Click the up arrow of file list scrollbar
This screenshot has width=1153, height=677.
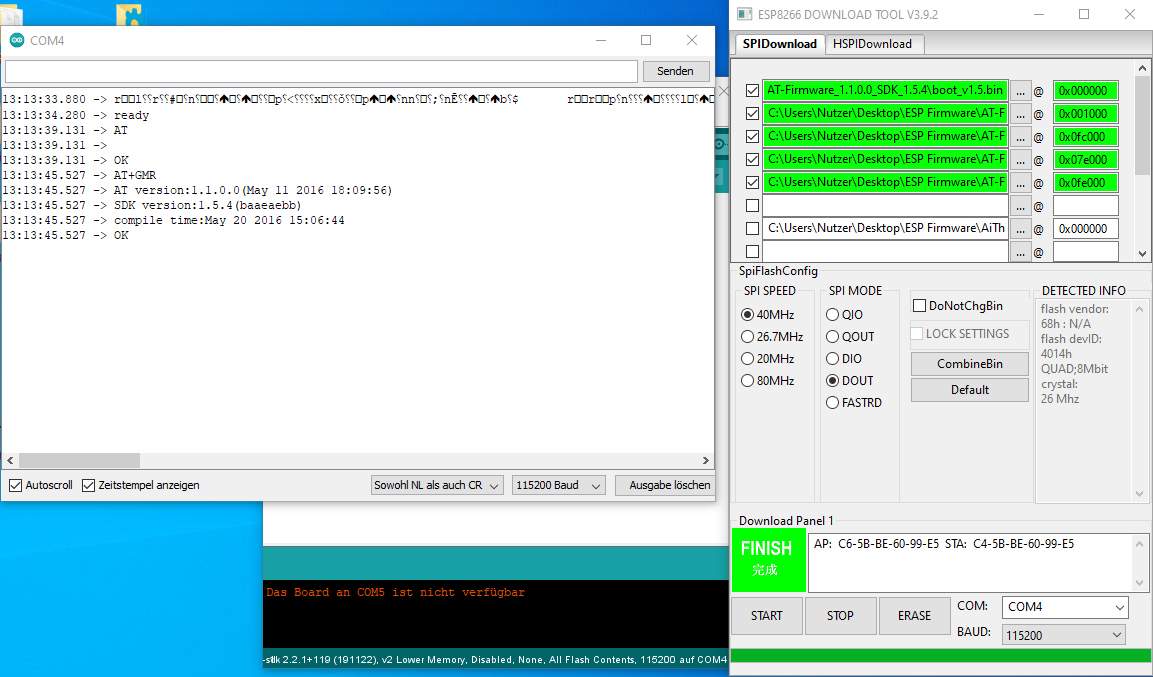(x=1142, y=68)
